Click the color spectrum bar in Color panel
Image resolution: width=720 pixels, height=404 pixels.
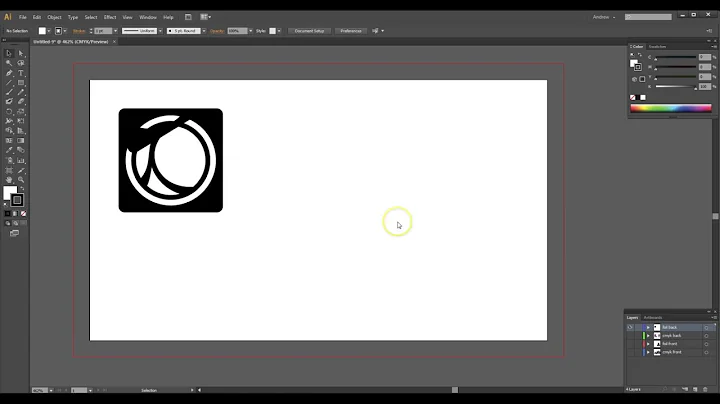pos(671,108)
